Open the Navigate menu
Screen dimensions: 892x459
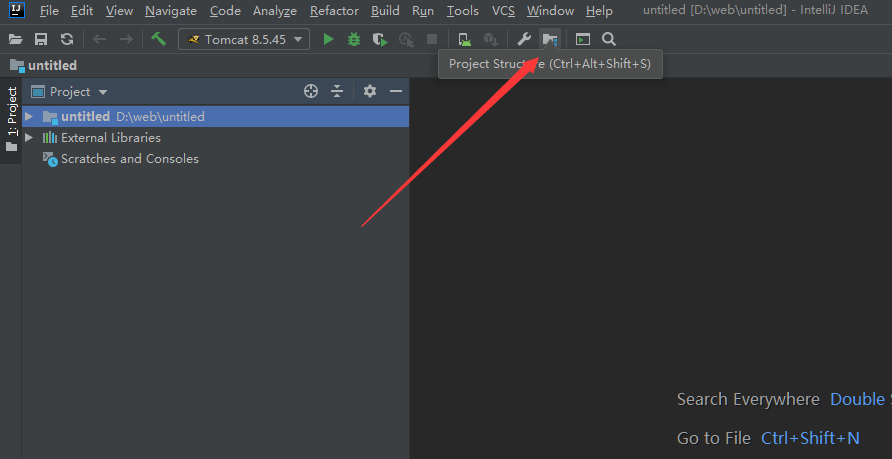171,11
